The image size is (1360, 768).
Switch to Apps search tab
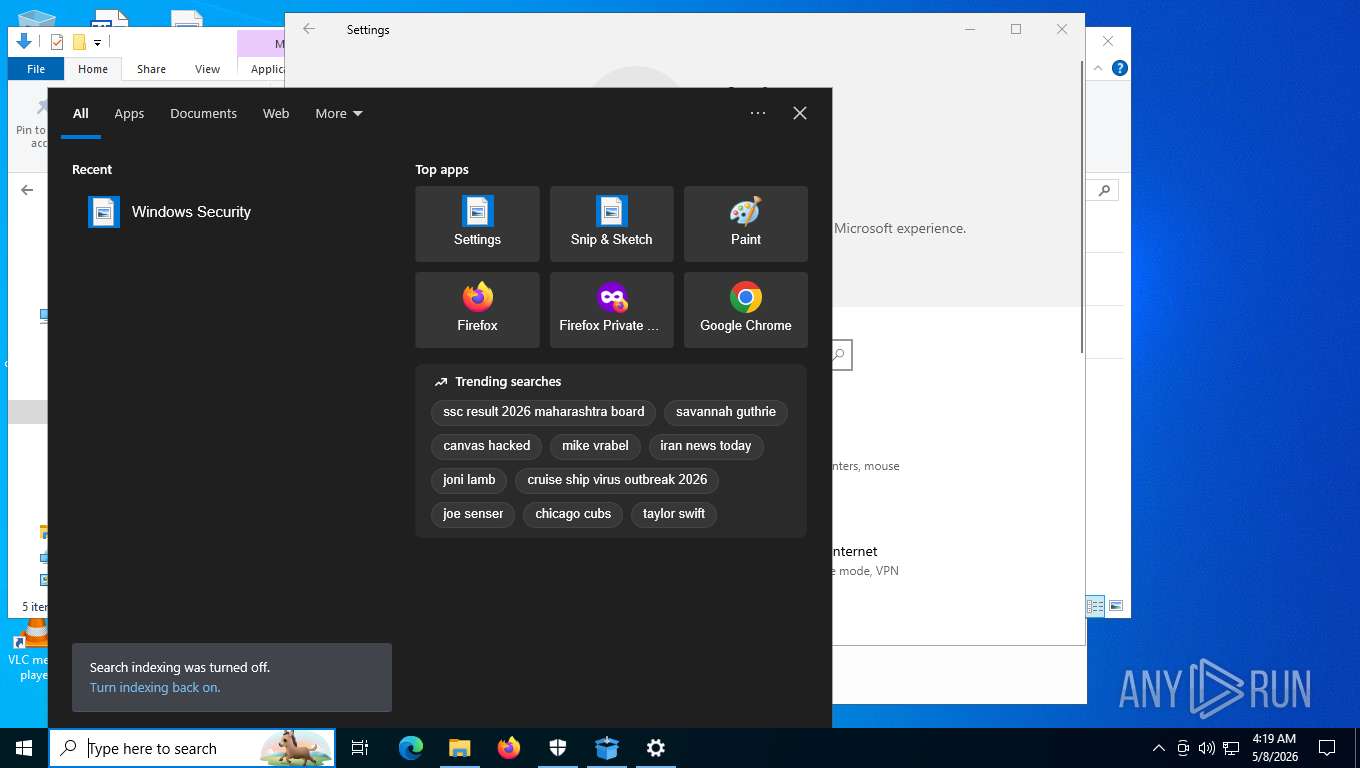click(129, 113)
